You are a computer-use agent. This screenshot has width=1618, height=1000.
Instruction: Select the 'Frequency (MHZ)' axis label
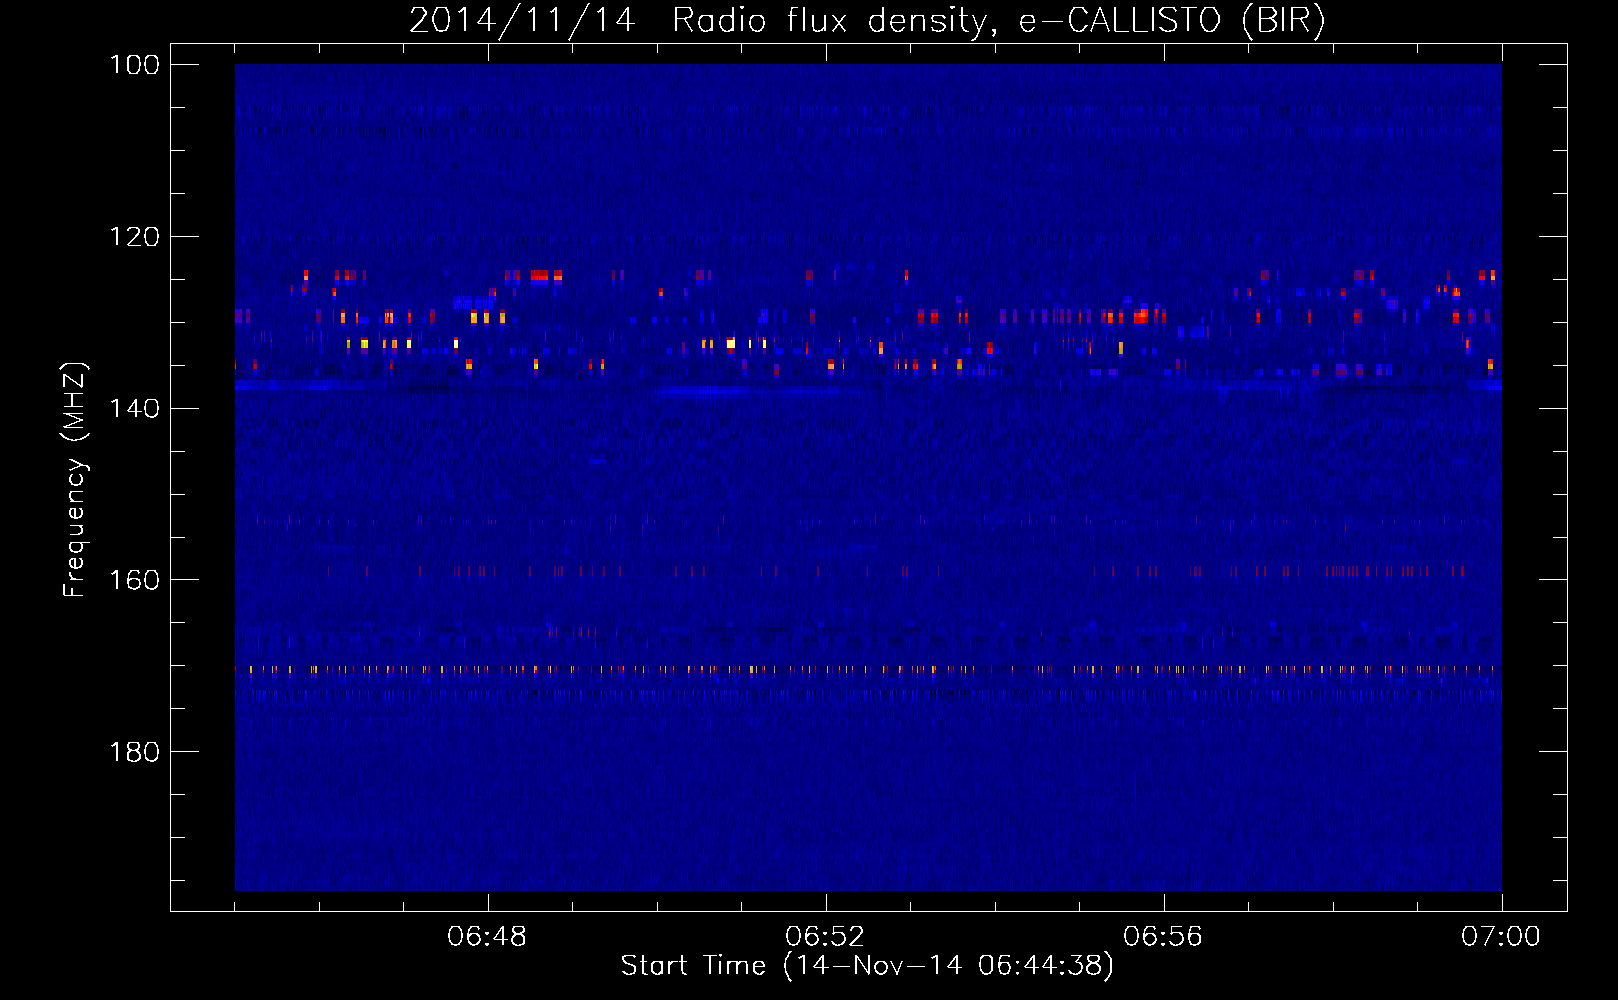click(x=75, y=479)
